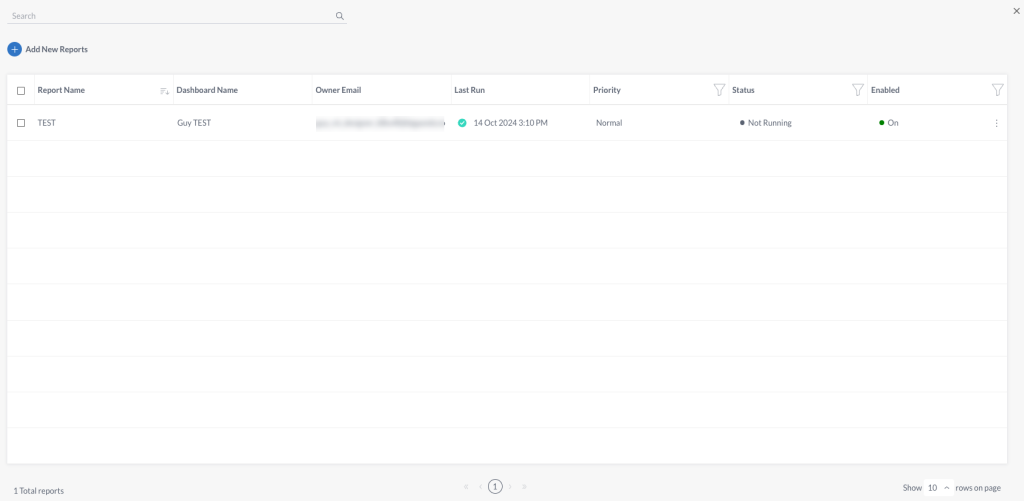Screen dimensions: 1024x501
Task: Tick the select-all checkbox in header
Action: coord(21,91)
